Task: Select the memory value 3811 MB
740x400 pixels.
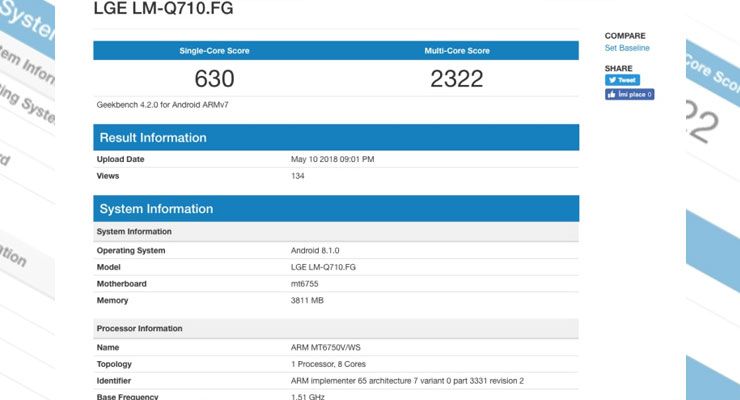Action: (x=307, y=300)
